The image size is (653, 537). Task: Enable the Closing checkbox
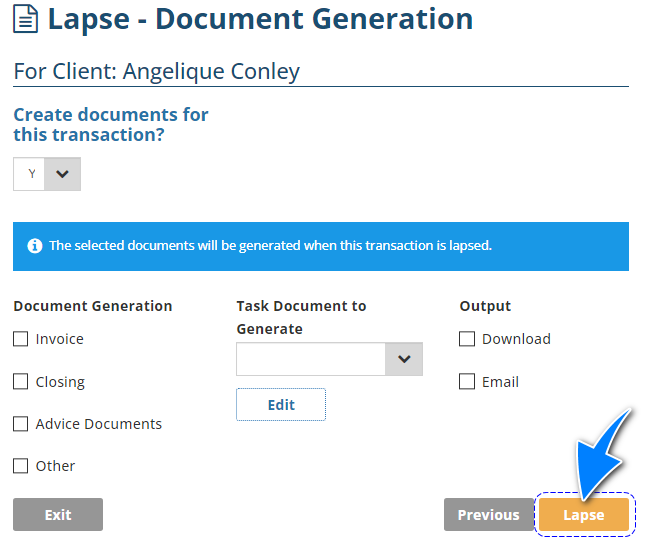[x=21, y=381]
